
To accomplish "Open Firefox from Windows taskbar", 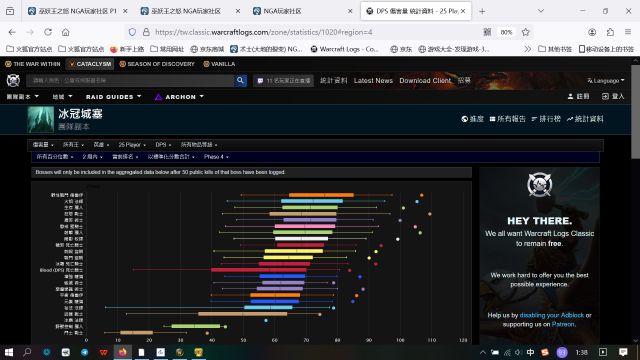I will [122, 352].
